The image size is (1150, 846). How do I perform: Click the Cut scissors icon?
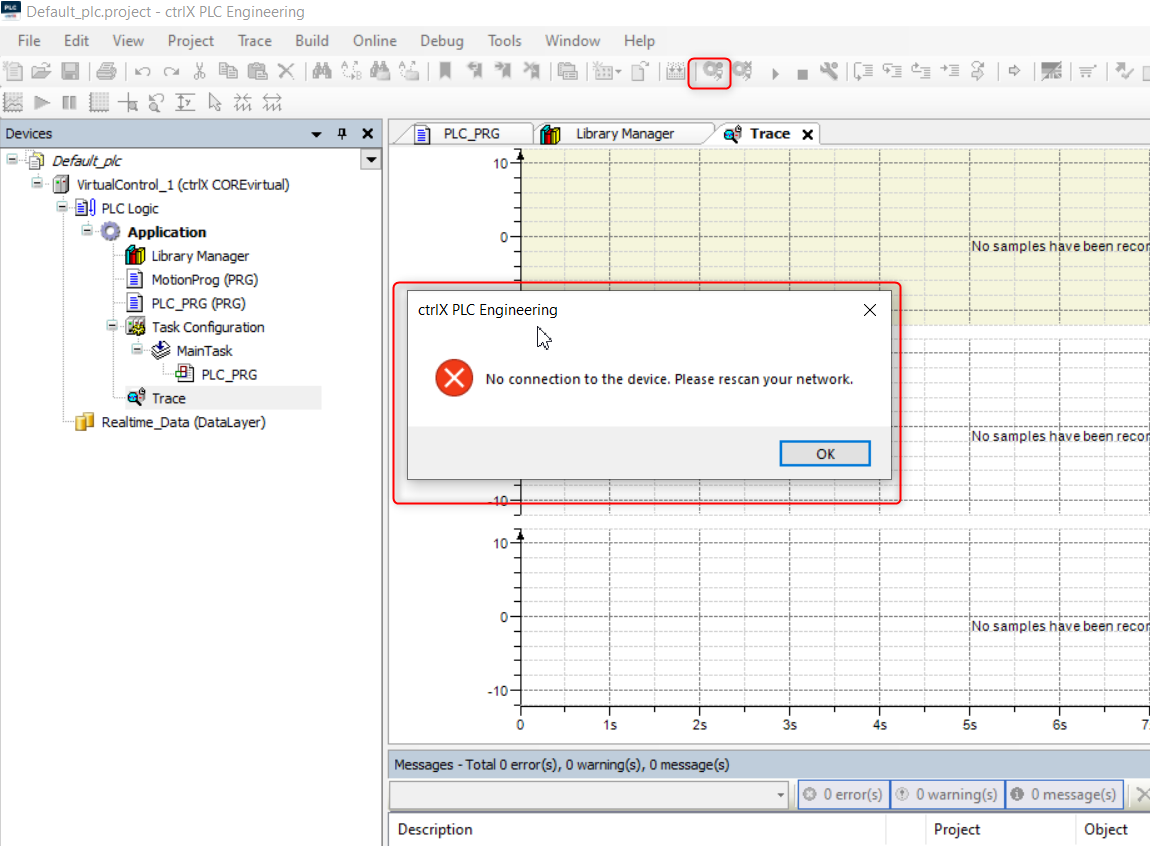tap(199, 71)
